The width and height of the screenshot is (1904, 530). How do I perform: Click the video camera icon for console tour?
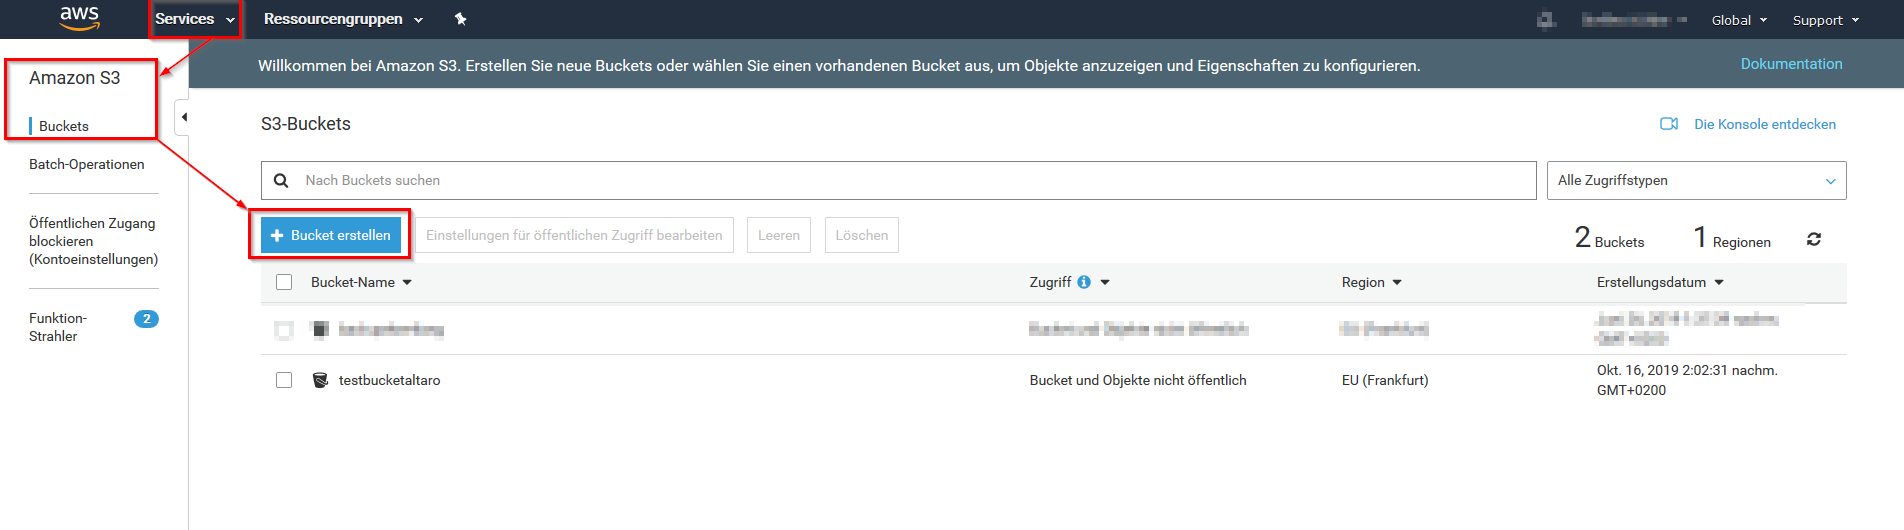pos(1668,124)
